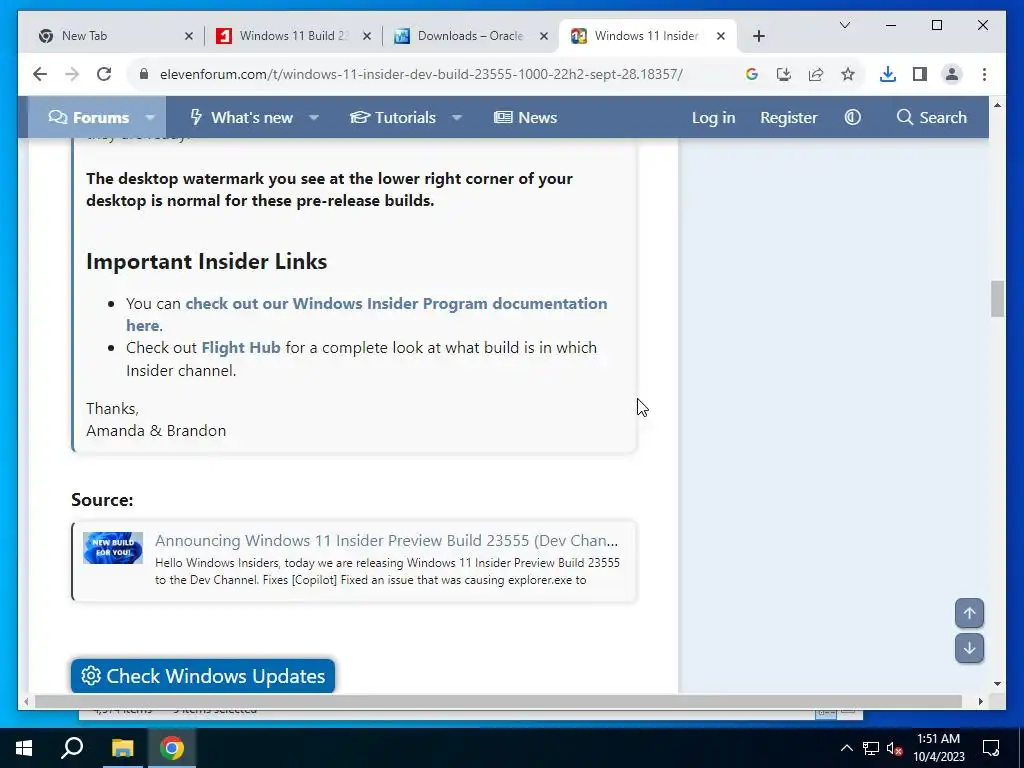Expand the Tutorials dropdown arrow

coord(456,118)
